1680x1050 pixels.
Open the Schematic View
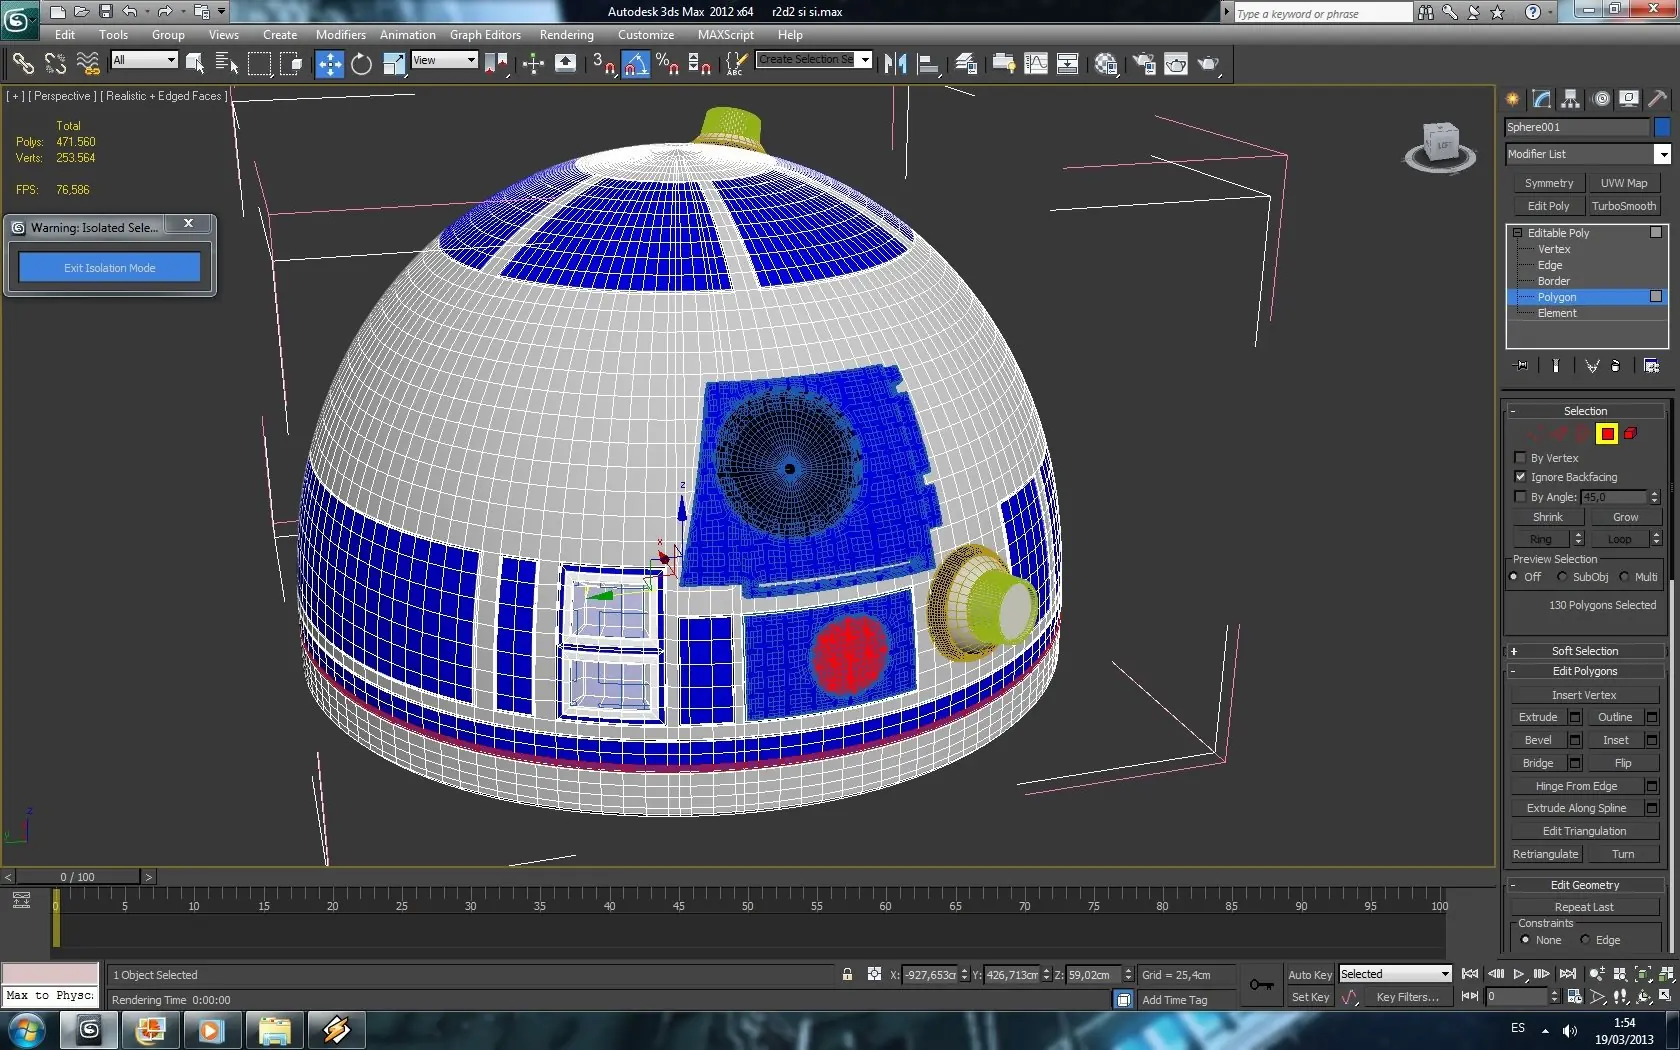[1067, 64]
